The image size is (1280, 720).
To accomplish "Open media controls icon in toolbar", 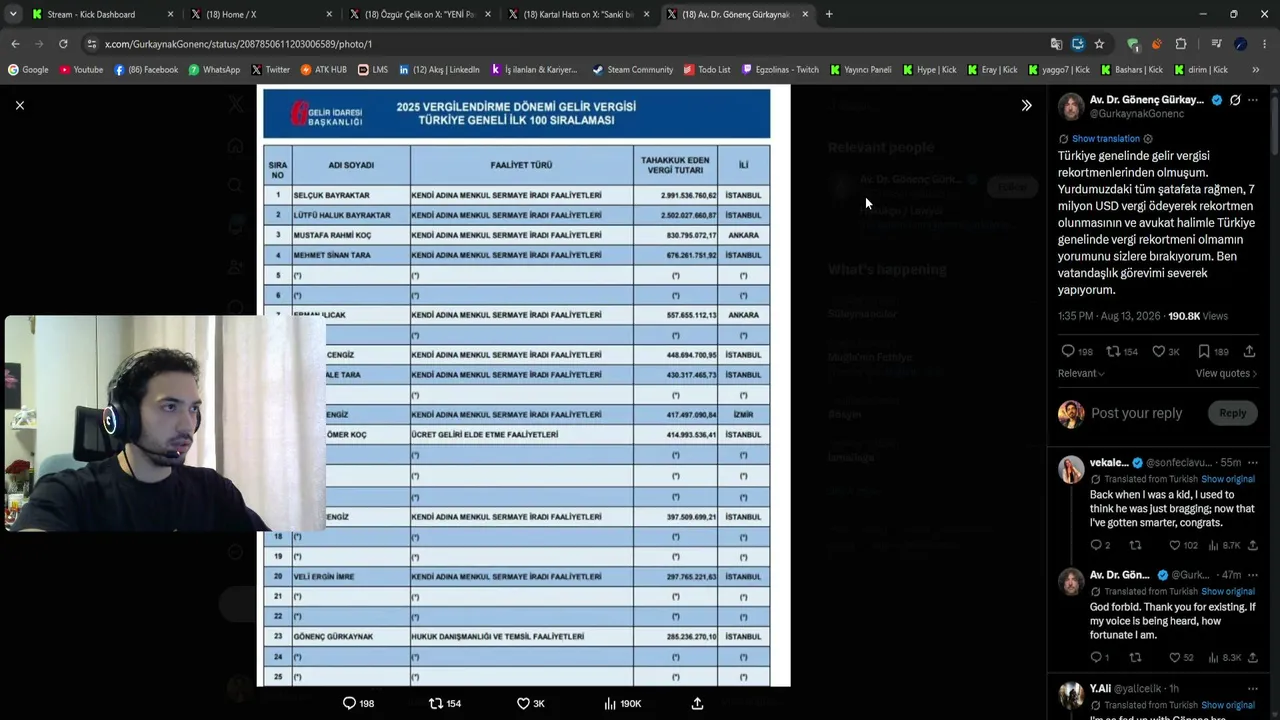I will tap(1216, 44).
